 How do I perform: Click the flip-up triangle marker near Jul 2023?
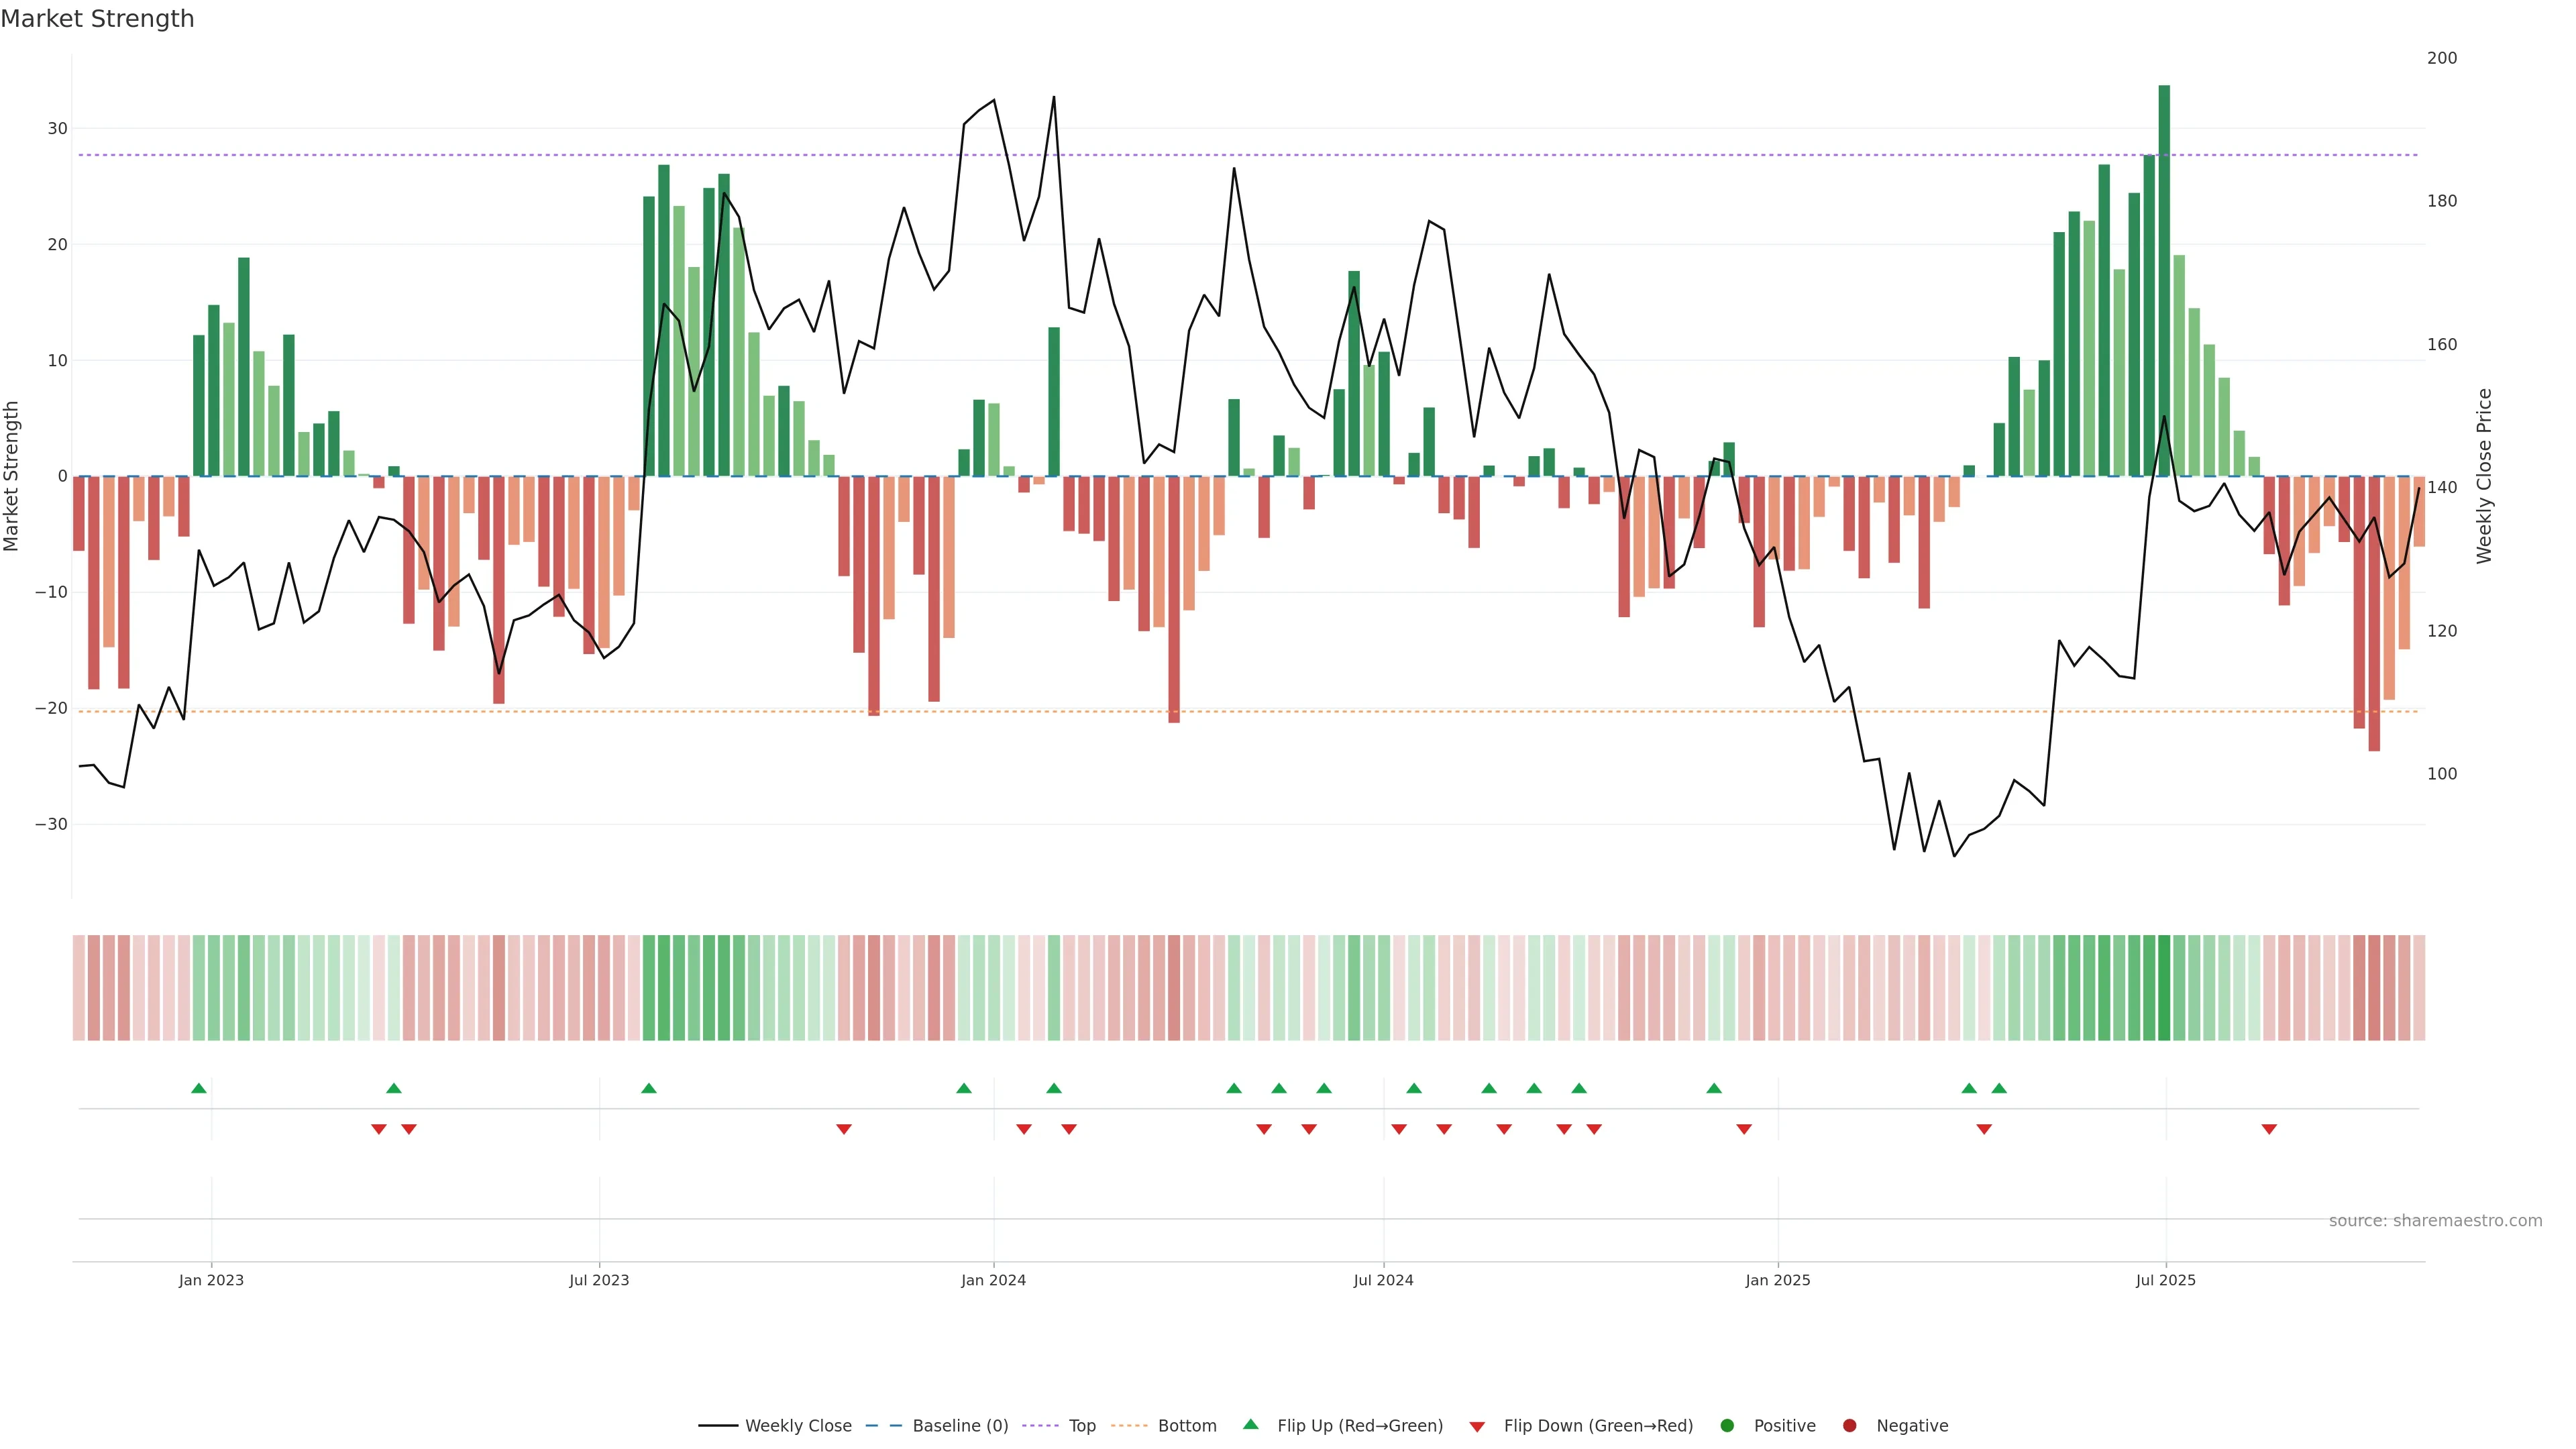tap(649, 1088)
